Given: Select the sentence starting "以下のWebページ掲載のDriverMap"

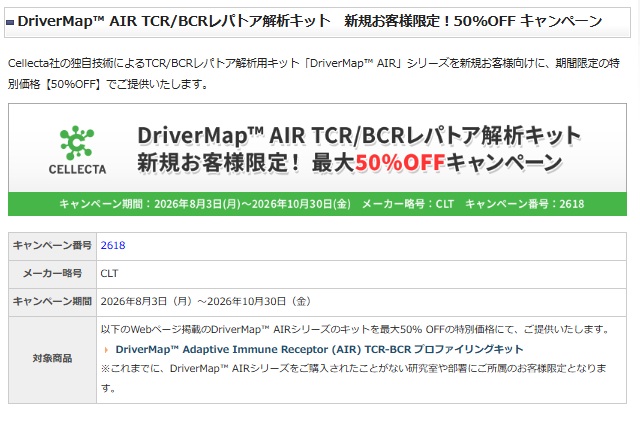Looking at the screenshot, I should coord(356,329).
